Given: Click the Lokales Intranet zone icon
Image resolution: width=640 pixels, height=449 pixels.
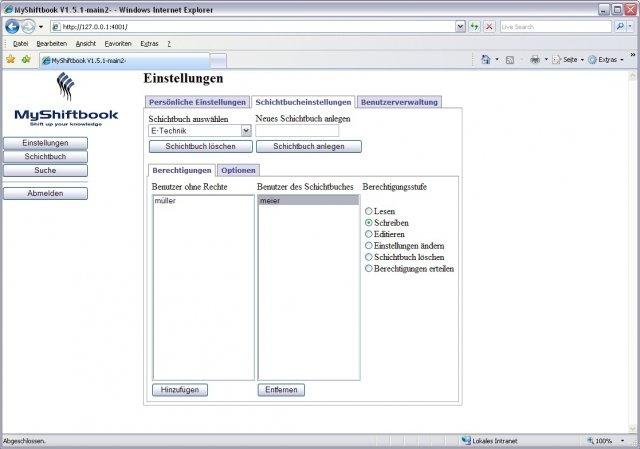Looking at the screenshot, I should pos(466,440).
